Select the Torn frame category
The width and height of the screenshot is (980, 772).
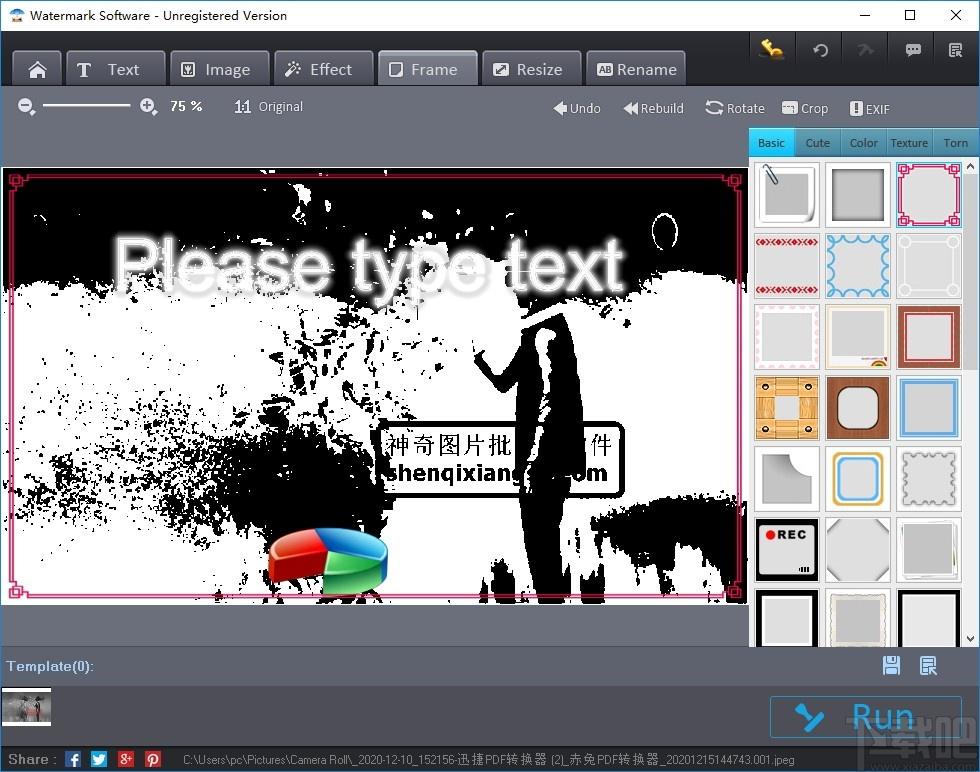pyautogui.click(x=955, y=143)
